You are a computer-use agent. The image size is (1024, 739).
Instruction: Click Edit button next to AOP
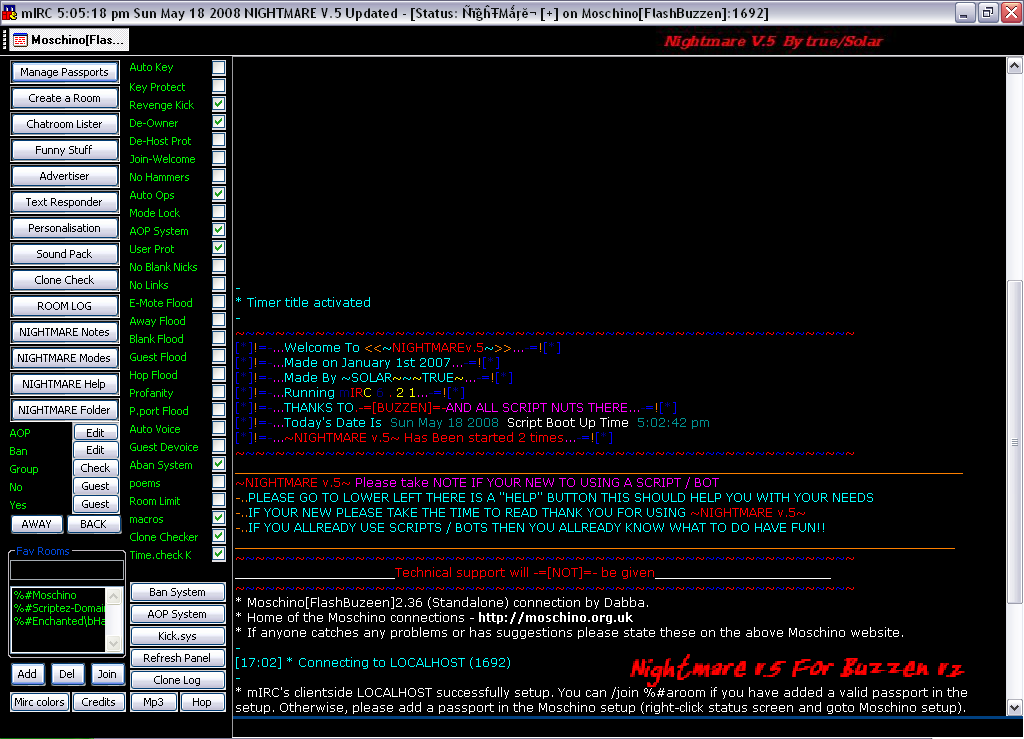point(95,433)
